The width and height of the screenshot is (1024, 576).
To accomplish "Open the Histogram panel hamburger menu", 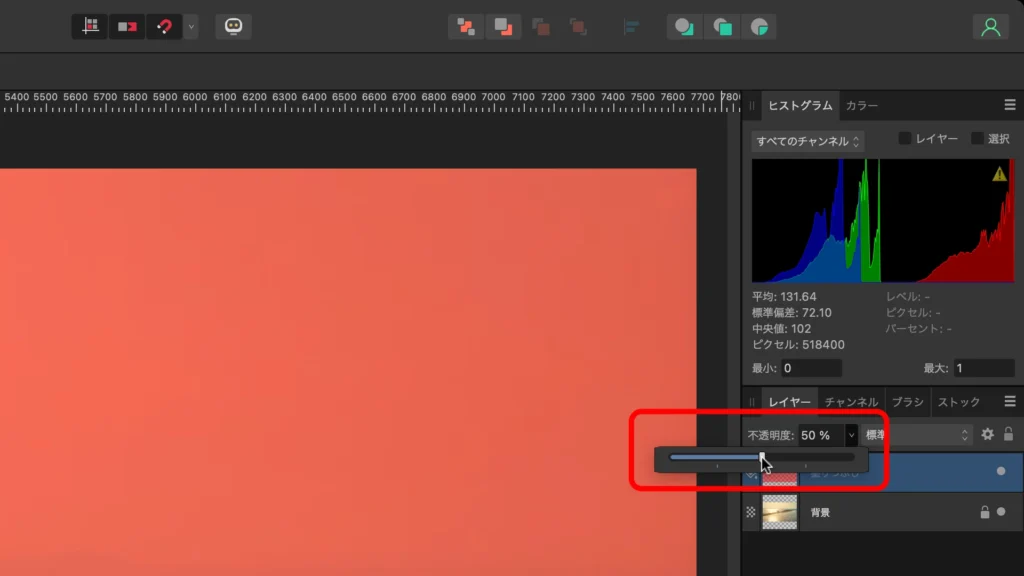I will coord(1012,104).
